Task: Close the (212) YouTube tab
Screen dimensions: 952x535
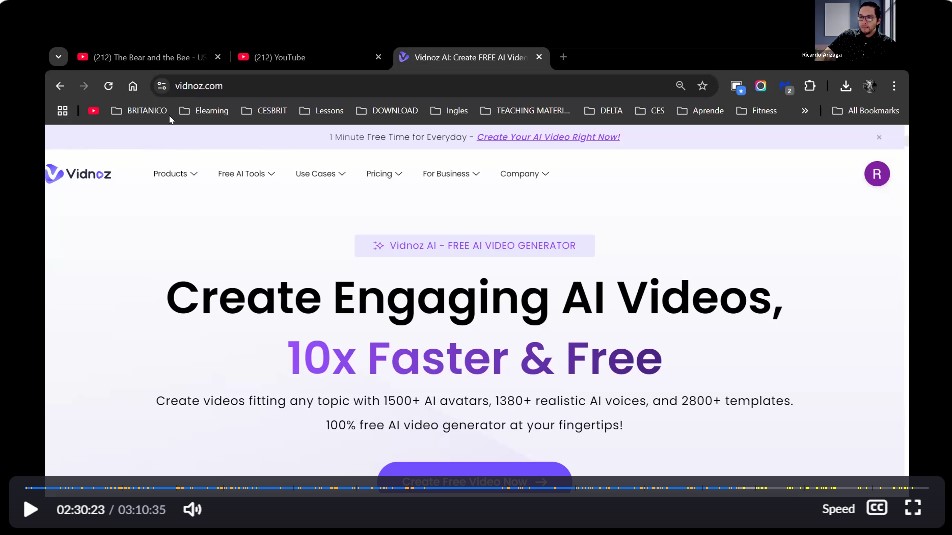Action: (x=378, y=57)
